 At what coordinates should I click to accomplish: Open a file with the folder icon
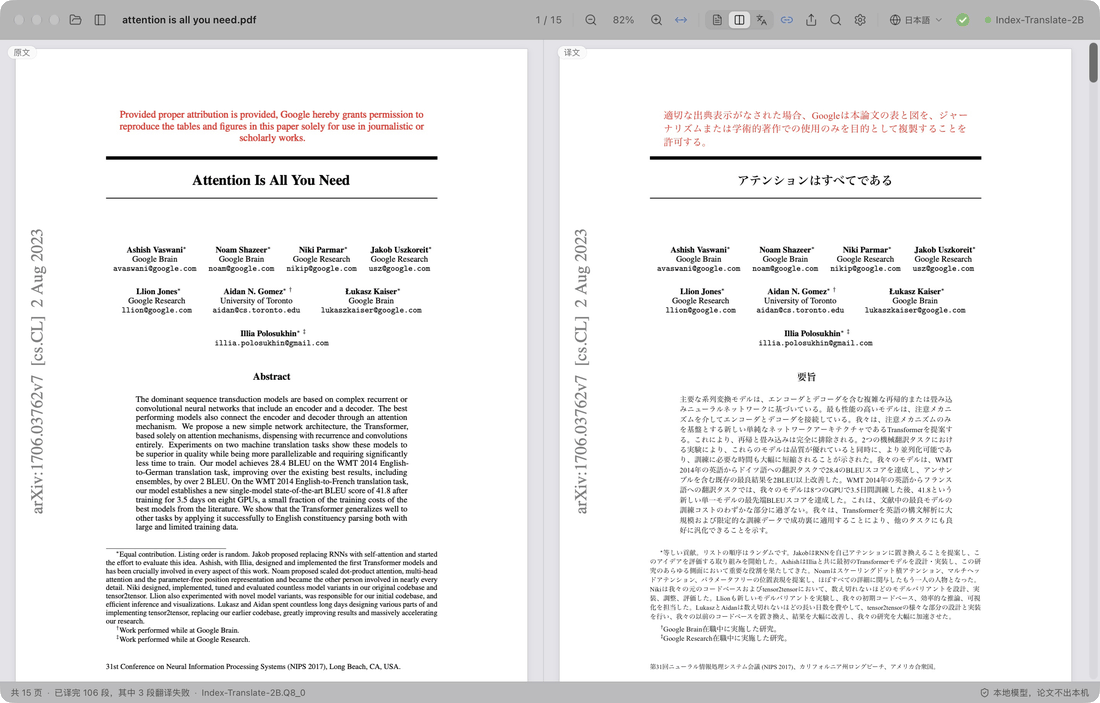coord(76,20)
